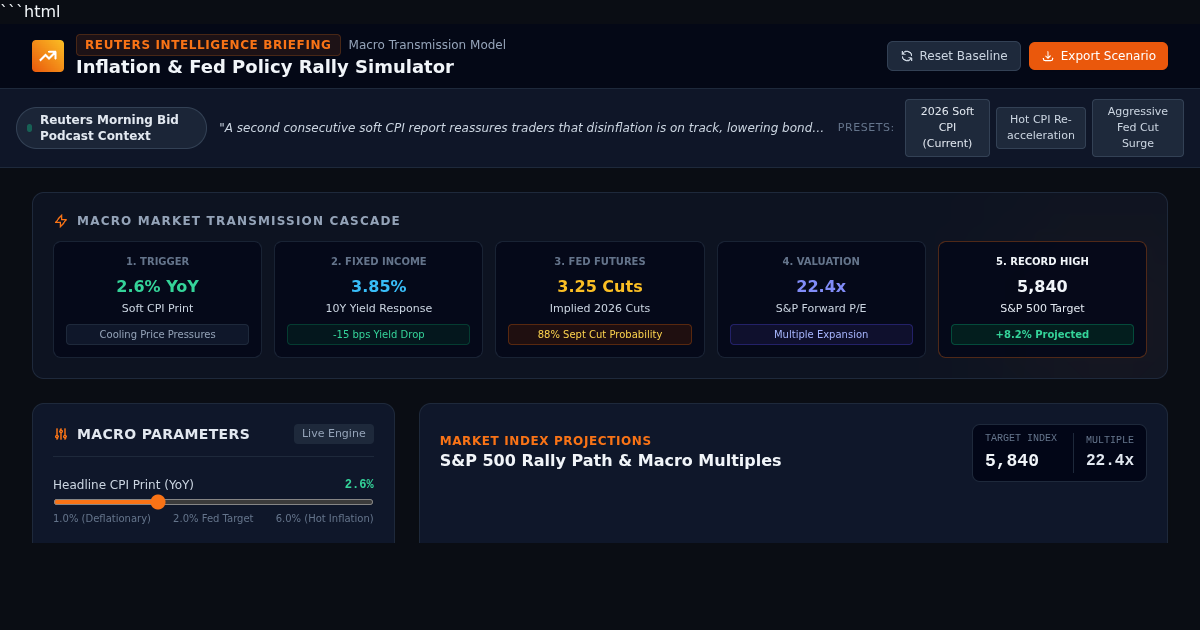Click the S&P 500 Rally Path heading
The image size is (1200, 630).
tap(610, 461)
